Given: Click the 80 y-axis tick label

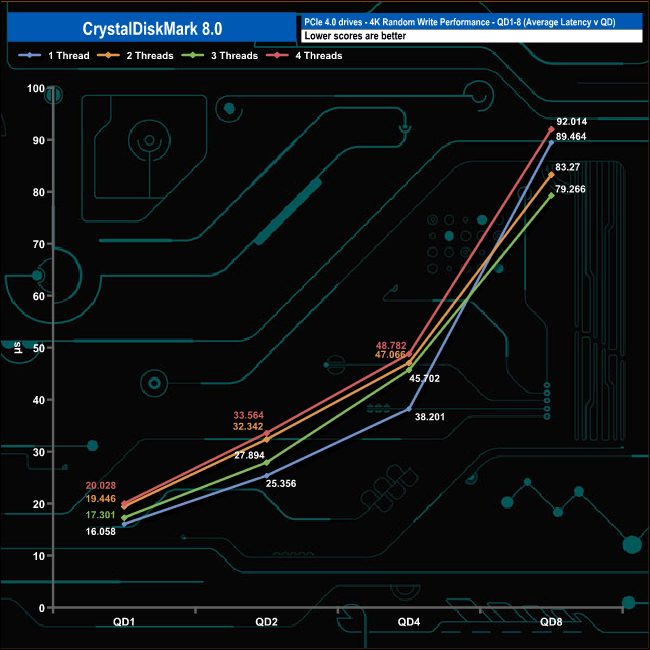Looking at the screenshot, I should coord(39,192).
